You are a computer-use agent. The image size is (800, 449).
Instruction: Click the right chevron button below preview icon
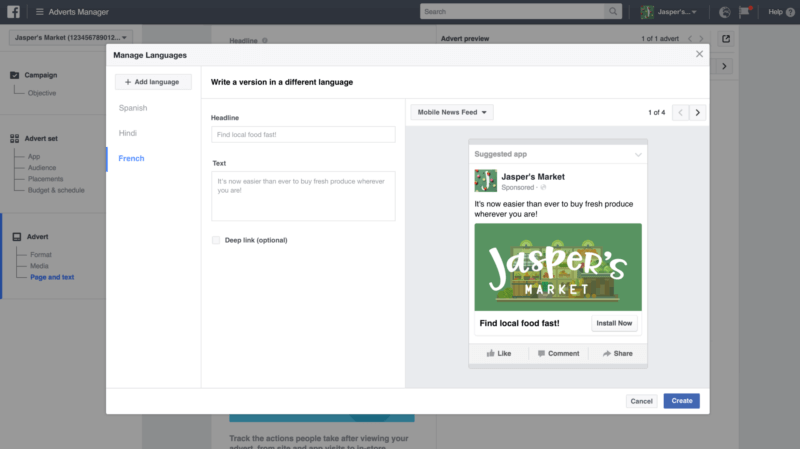[724, 66]
